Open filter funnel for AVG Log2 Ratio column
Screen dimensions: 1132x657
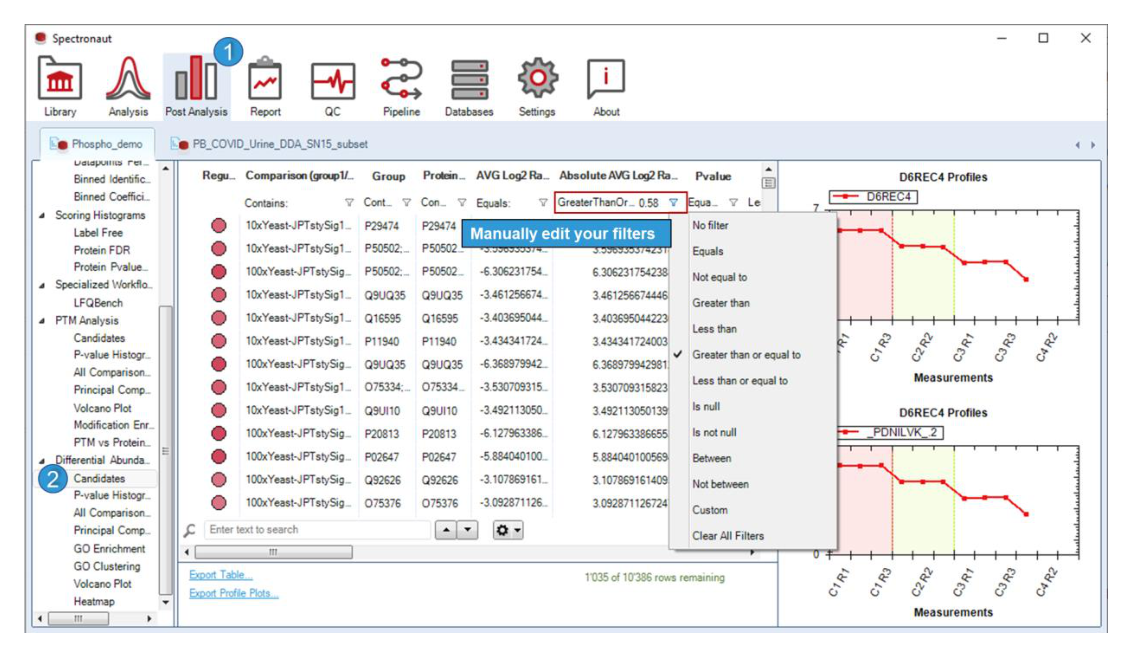tap(543, 203)
